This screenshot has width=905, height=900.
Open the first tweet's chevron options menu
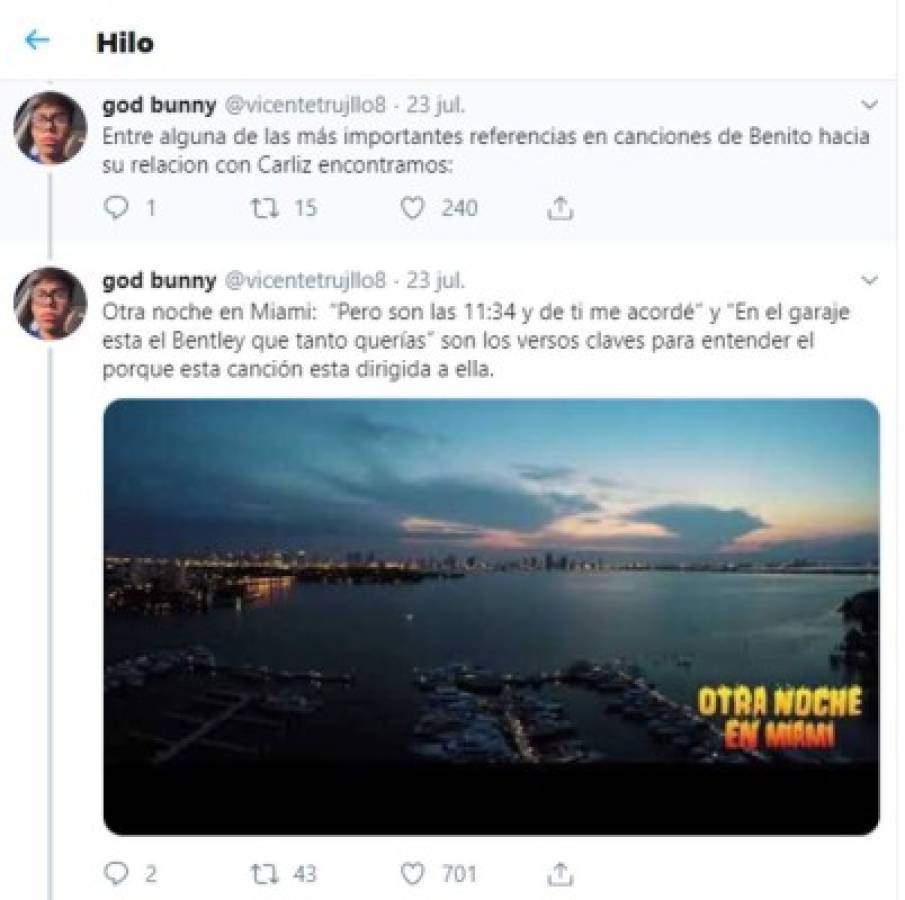point(869,105)
